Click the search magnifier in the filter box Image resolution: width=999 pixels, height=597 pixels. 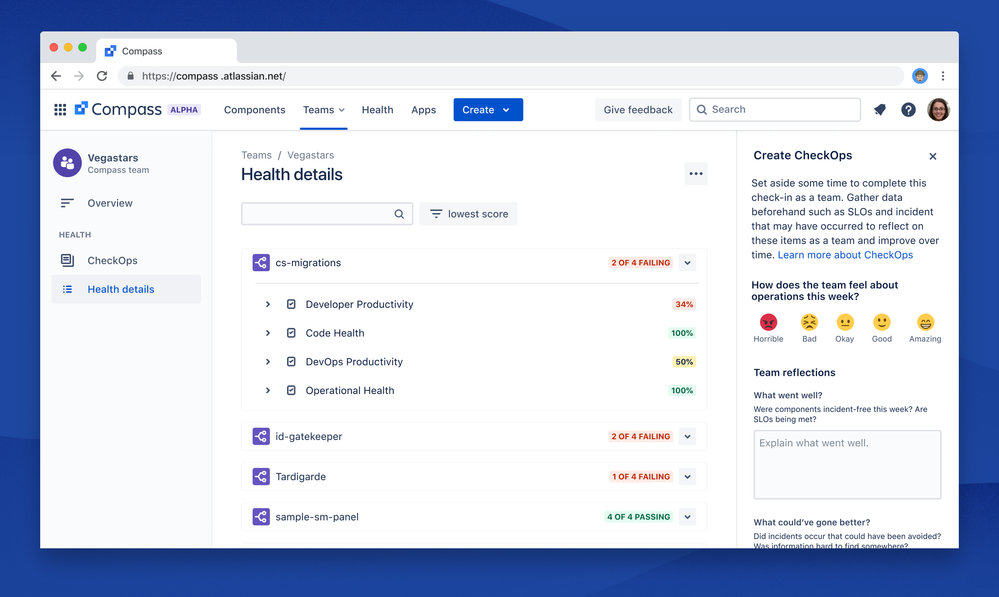pos(399,214)
